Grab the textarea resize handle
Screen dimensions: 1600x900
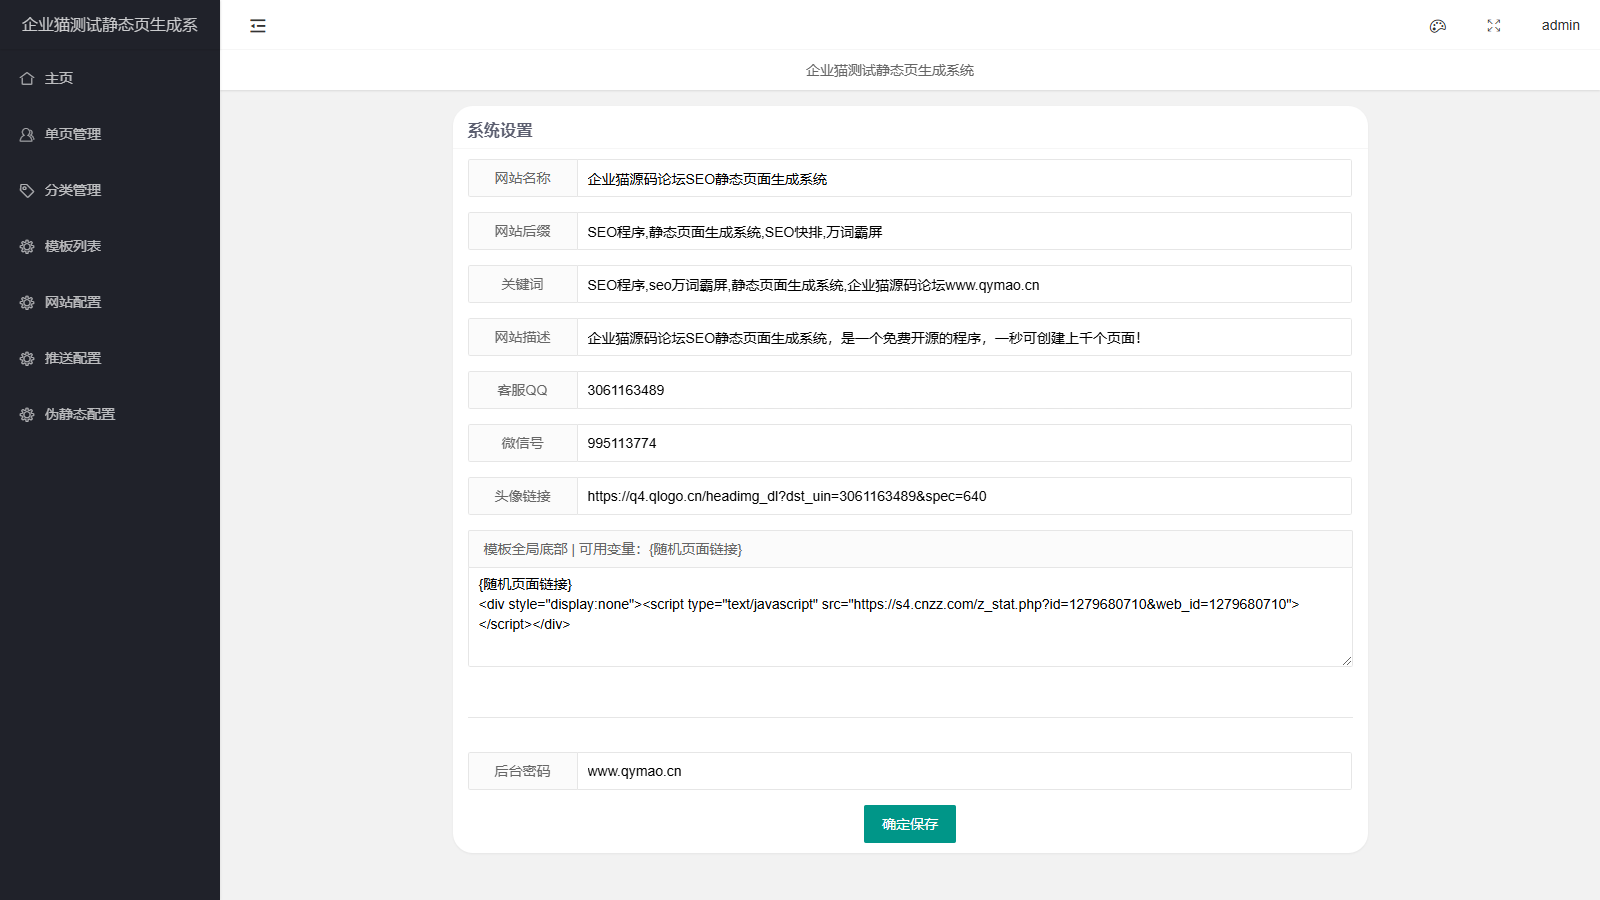click(x=1346, y=660)
